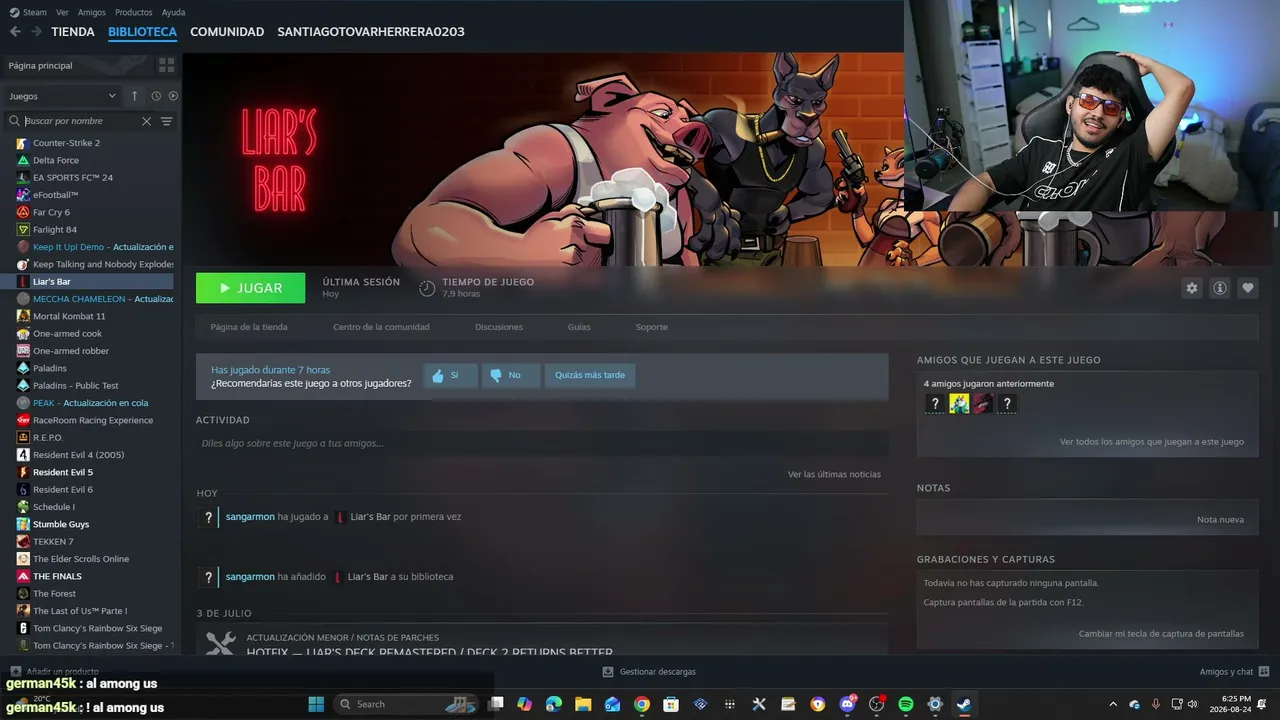Add a product with the plus icon
Viewport: 1280px width, 720px height.
15,672
